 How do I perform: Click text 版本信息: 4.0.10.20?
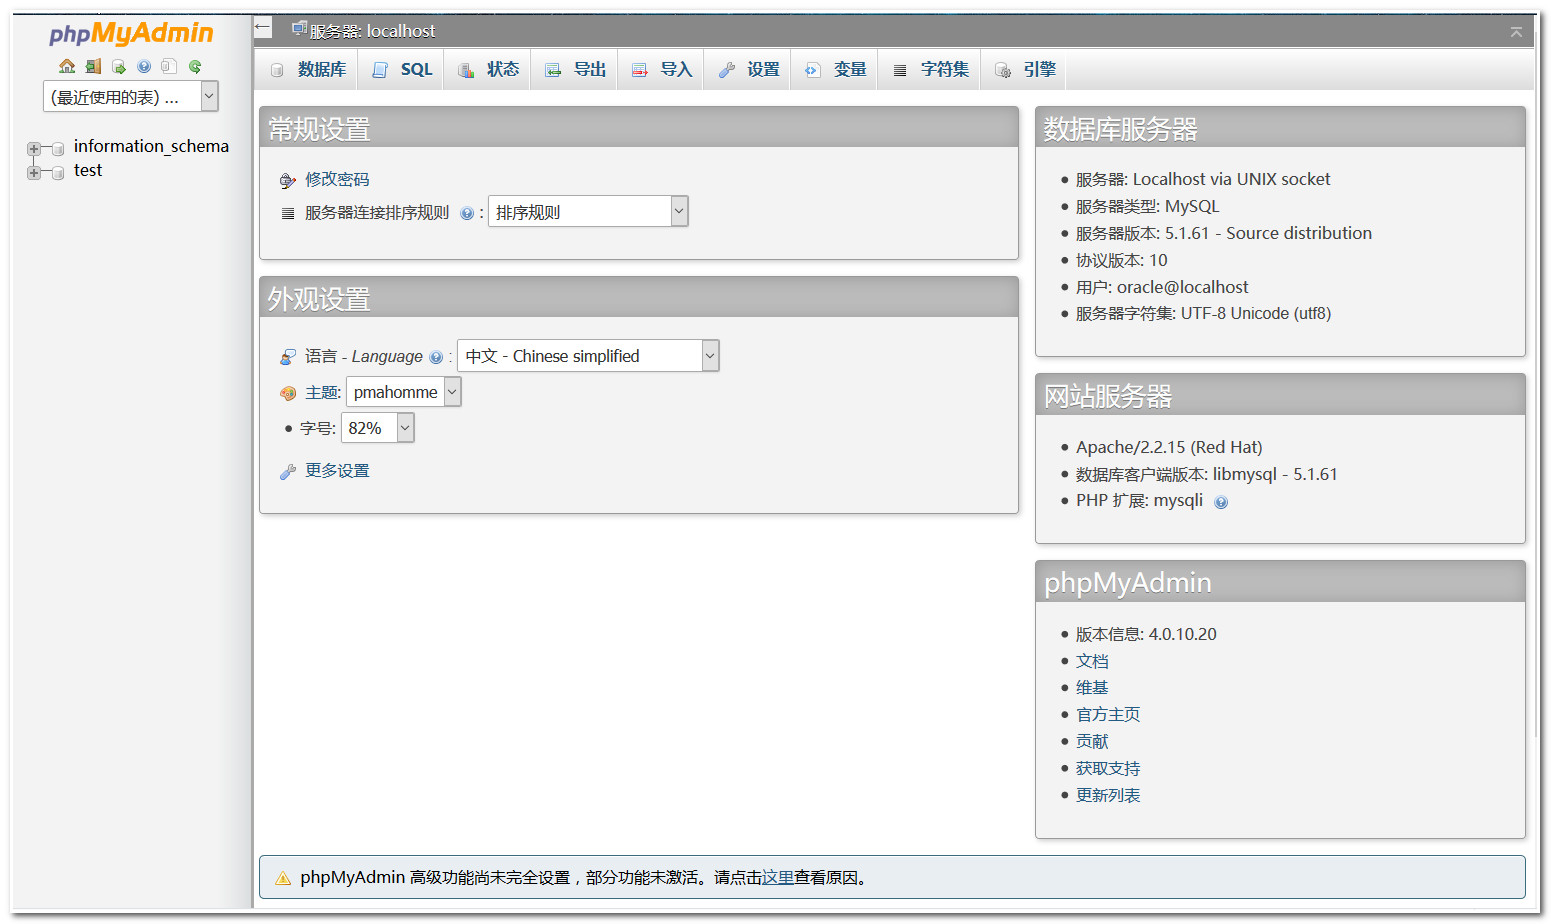(x=1146, y=634)
